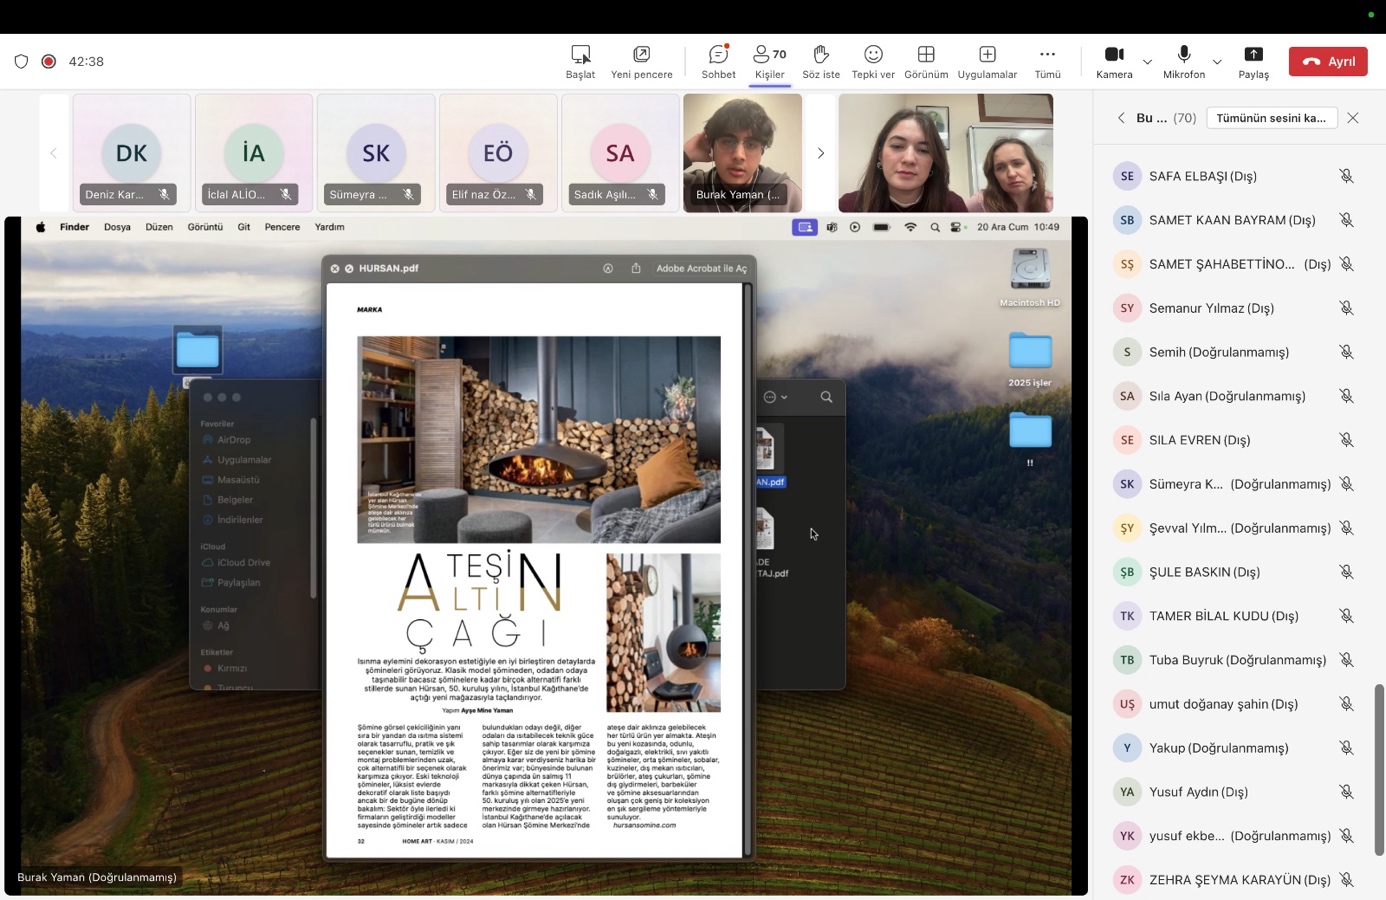Open Finder action dropdown with ellipsis

coord(775,397)
